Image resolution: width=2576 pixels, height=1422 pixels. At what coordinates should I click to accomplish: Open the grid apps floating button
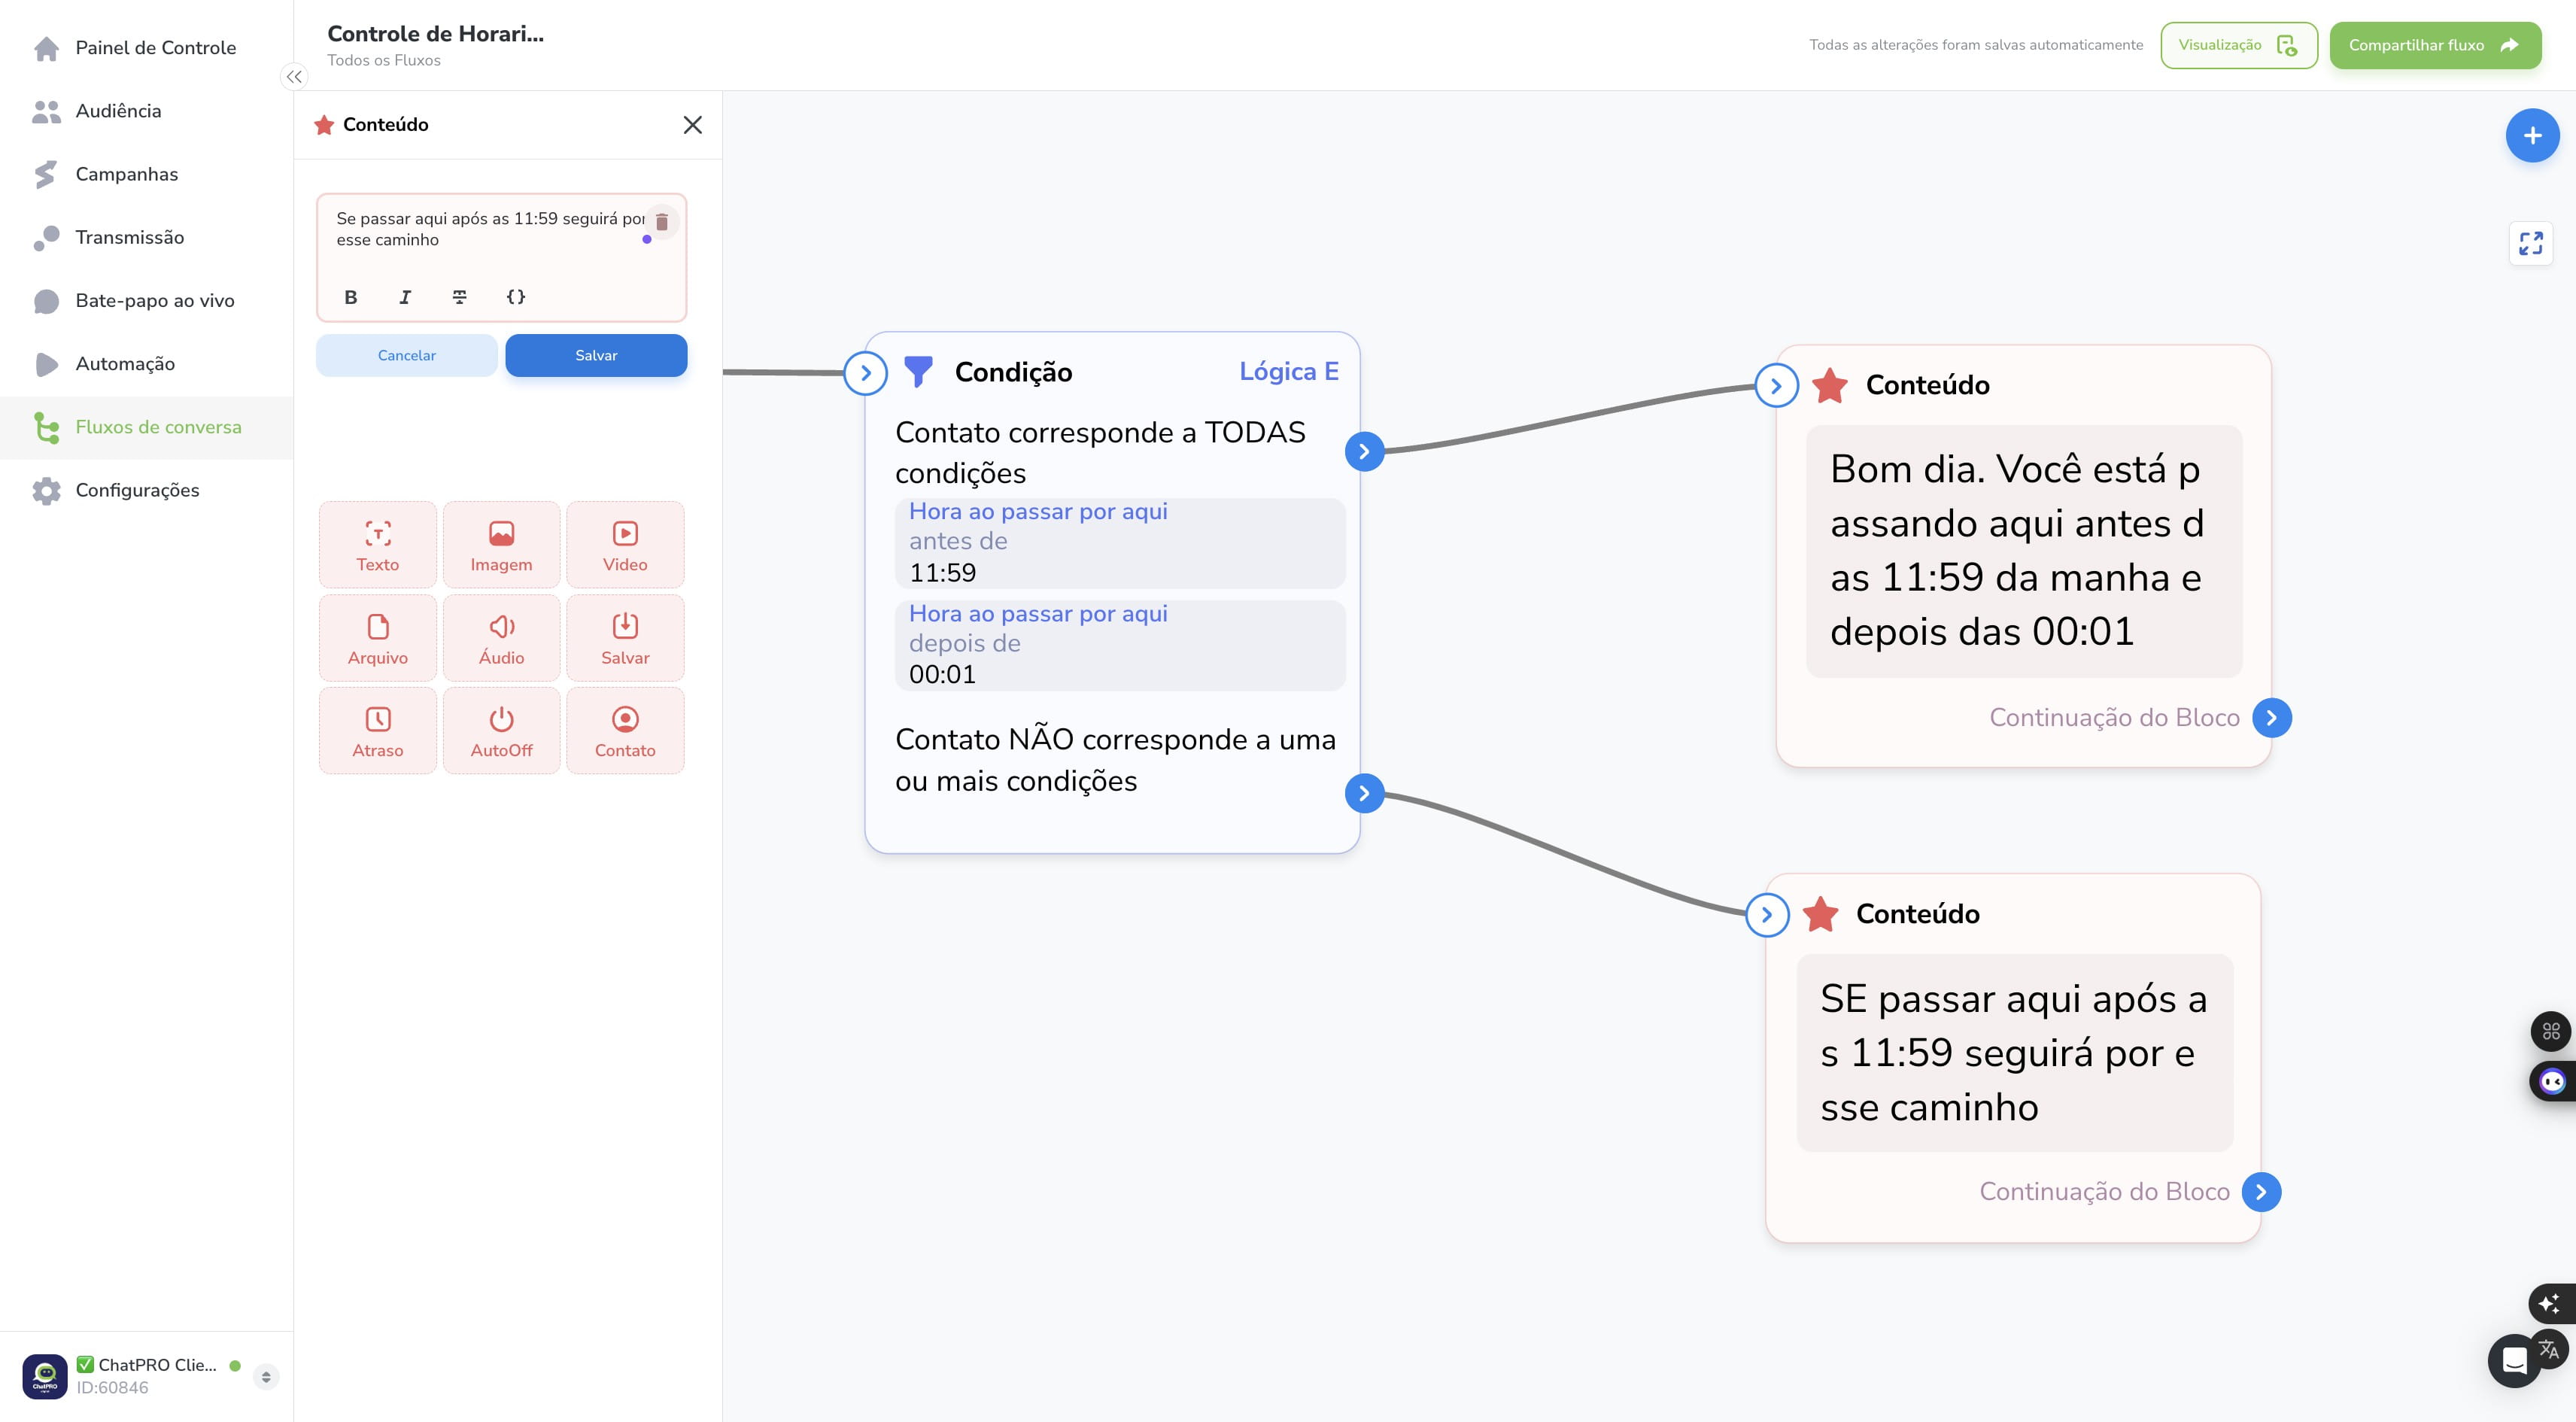[x=2551, y=1031]
